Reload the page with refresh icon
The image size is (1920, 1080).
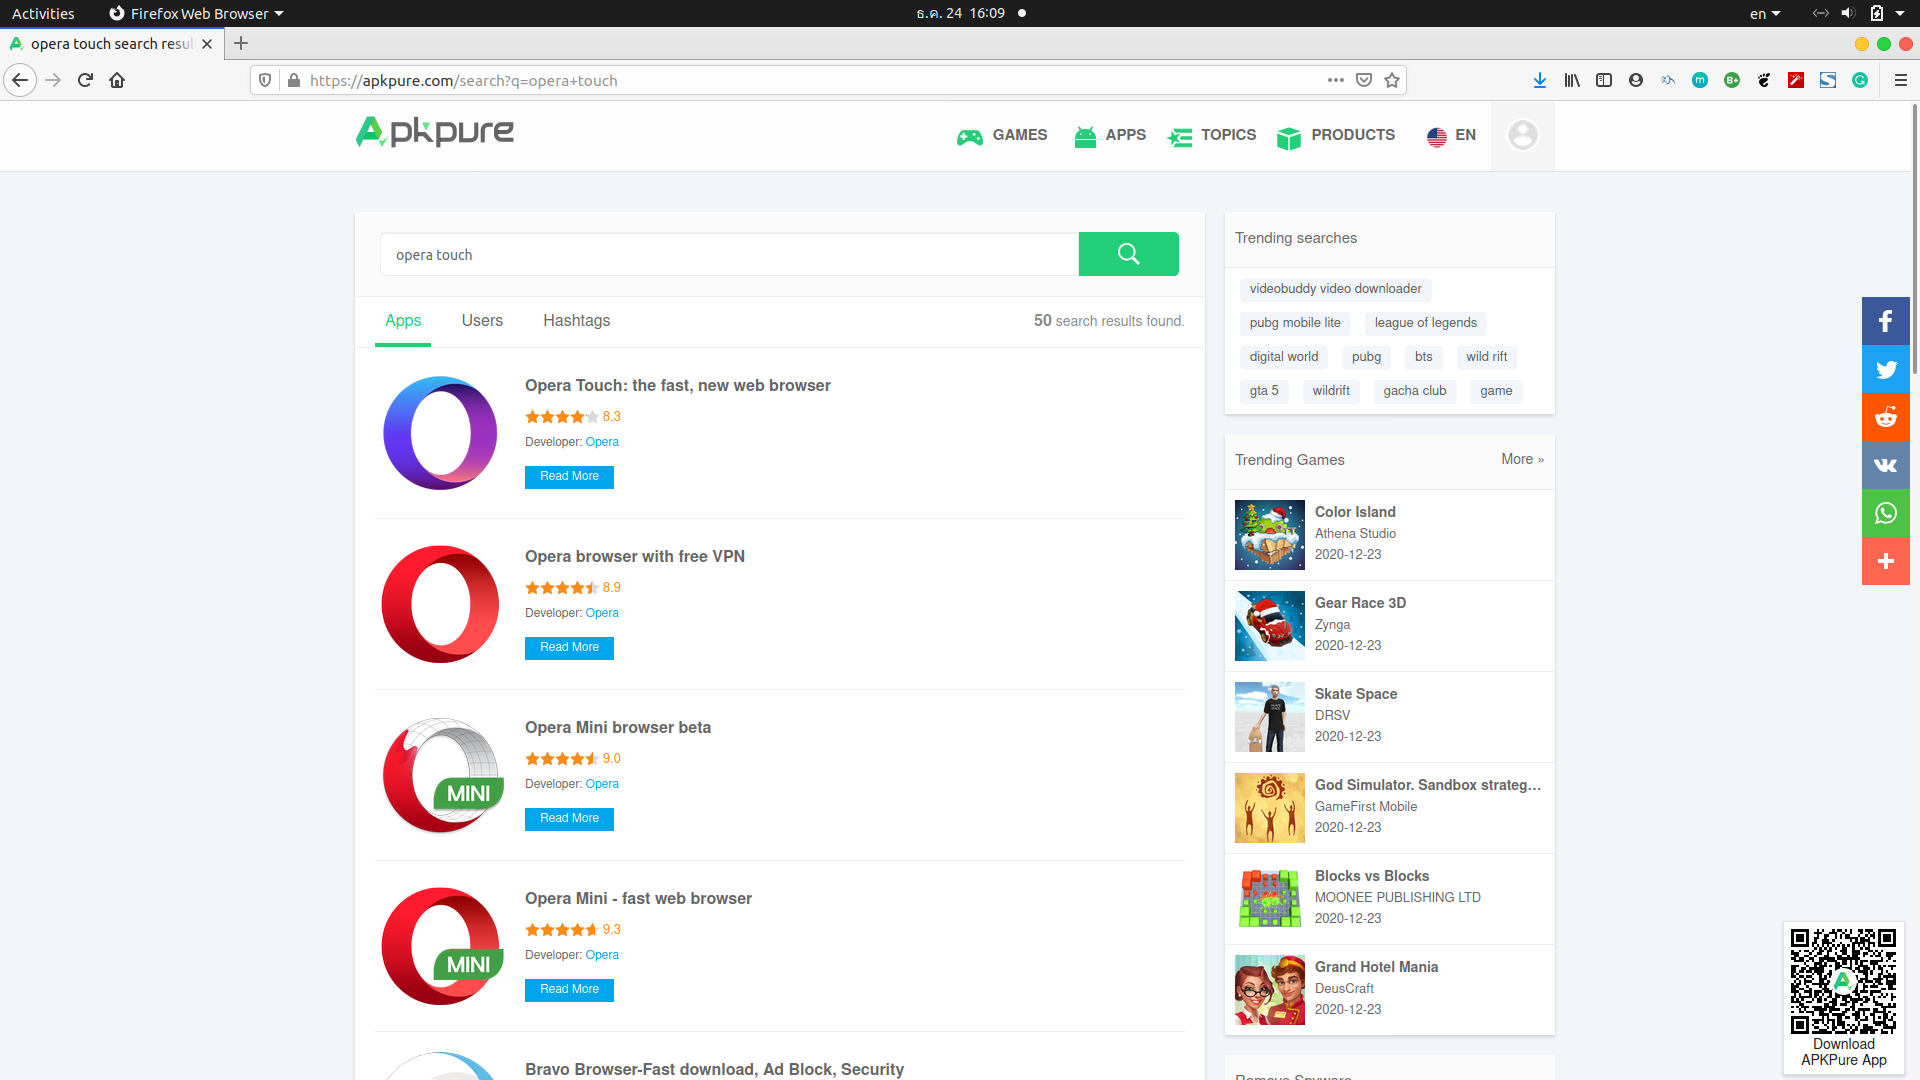pyautogui.click(x=85, y=80)
